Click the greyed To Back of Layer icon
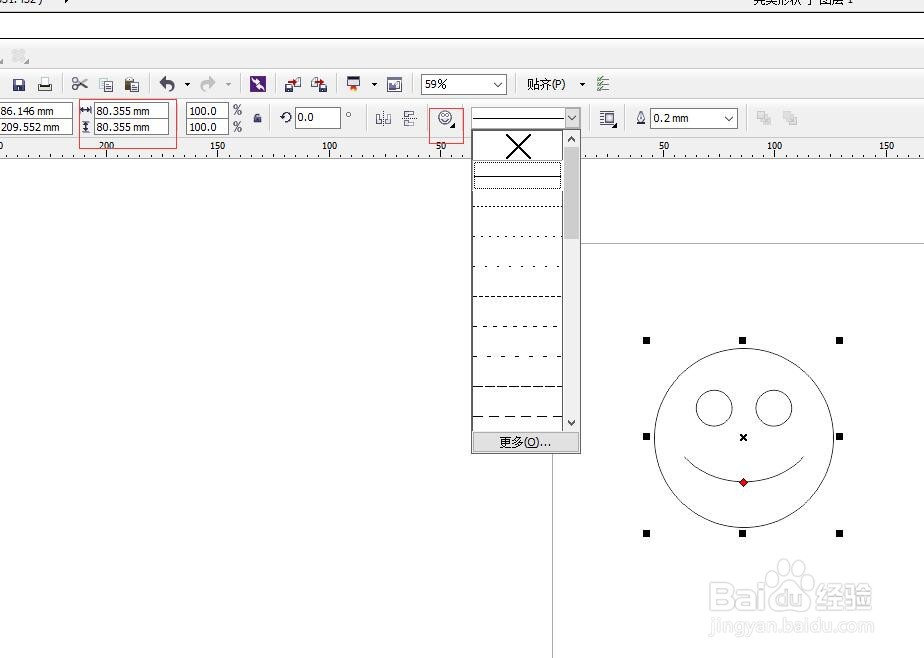Viewport: 924px width, 658px height. coord(790,118)
